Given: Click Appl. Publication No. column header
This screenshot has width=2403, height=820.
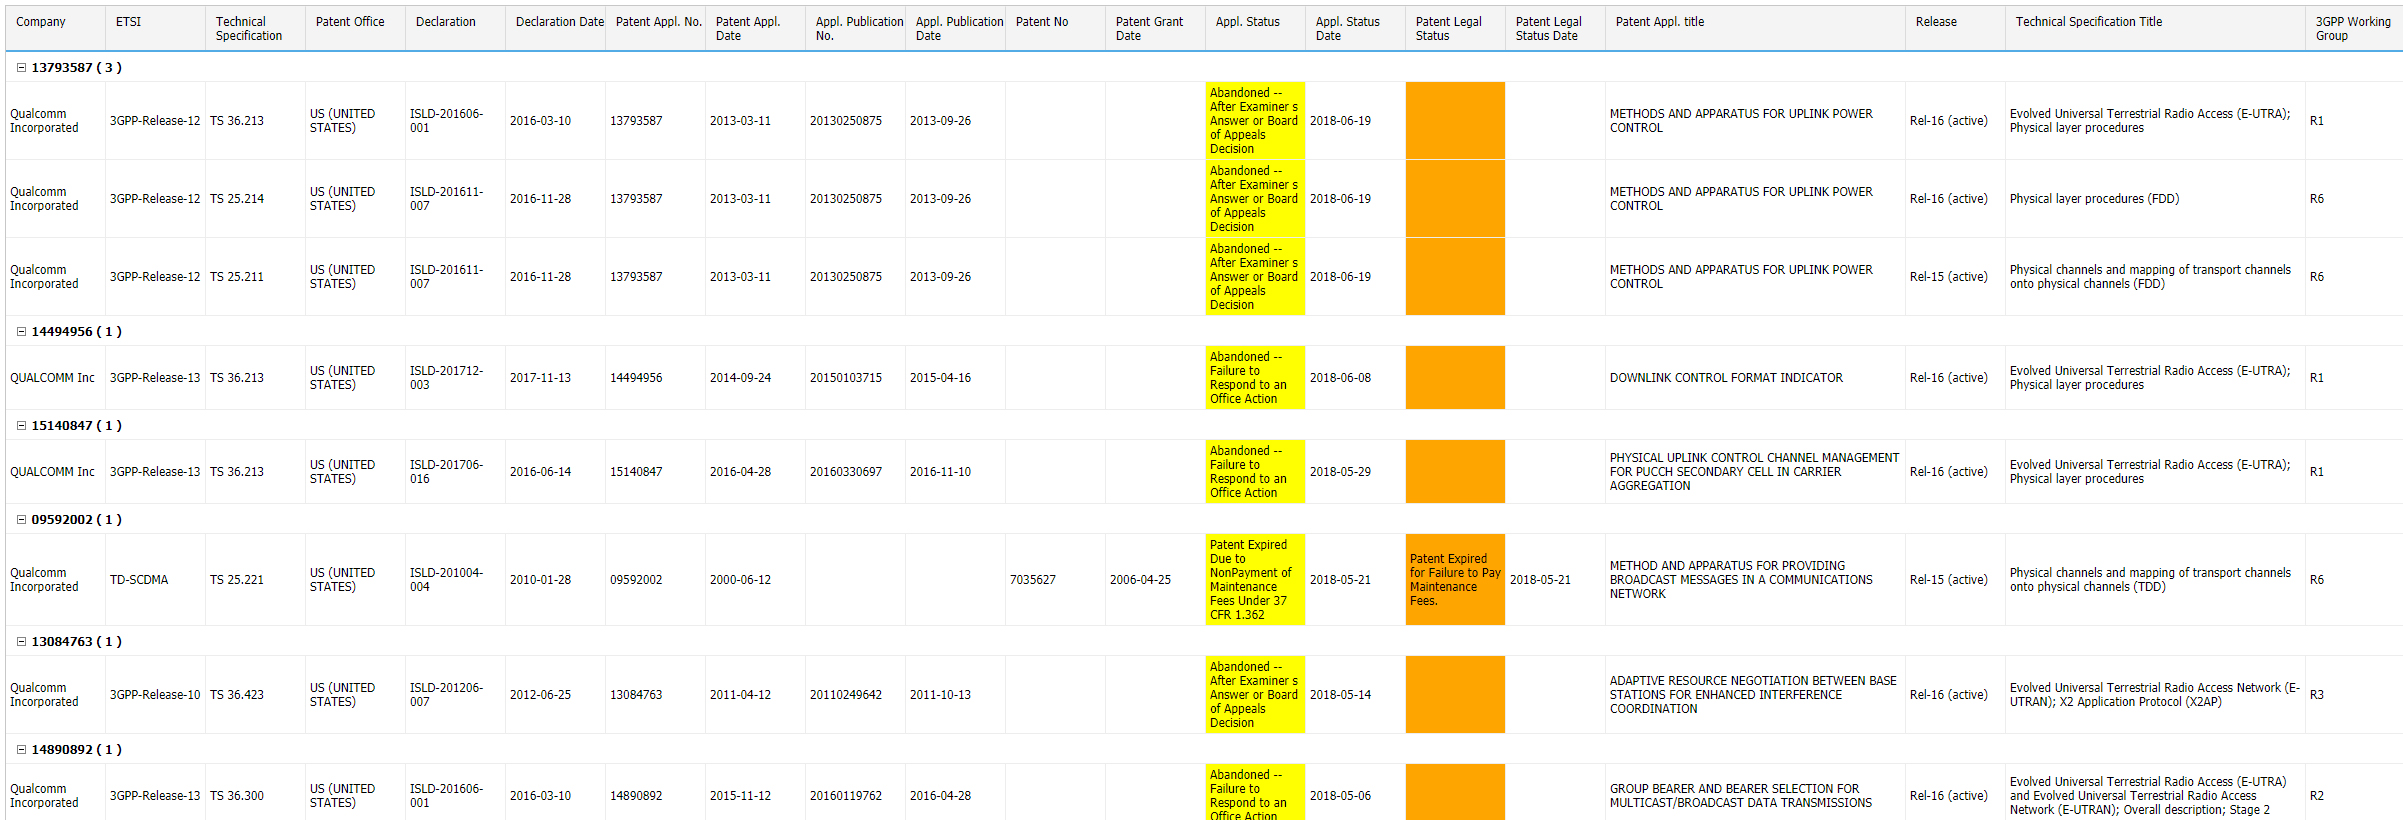Looking at the screenshot, I should pyautogui.click(x=855, y=28).
